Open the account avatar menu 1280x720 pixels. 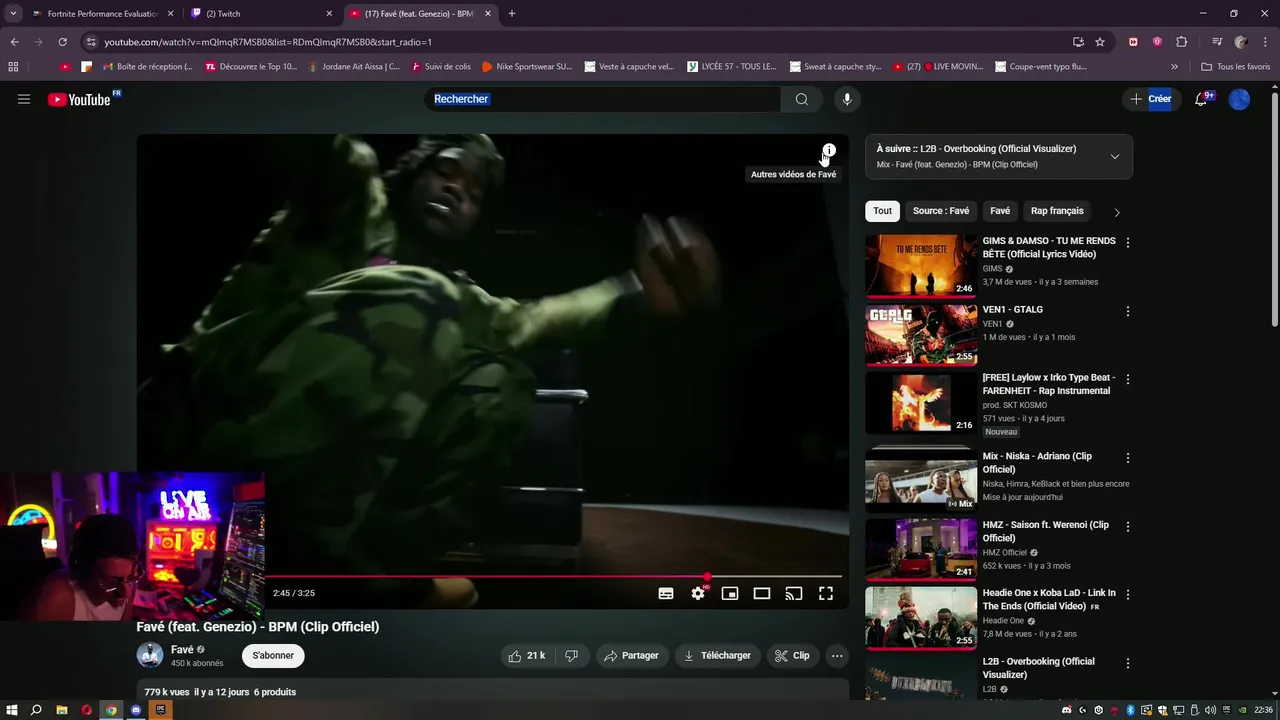[1239, 99]
